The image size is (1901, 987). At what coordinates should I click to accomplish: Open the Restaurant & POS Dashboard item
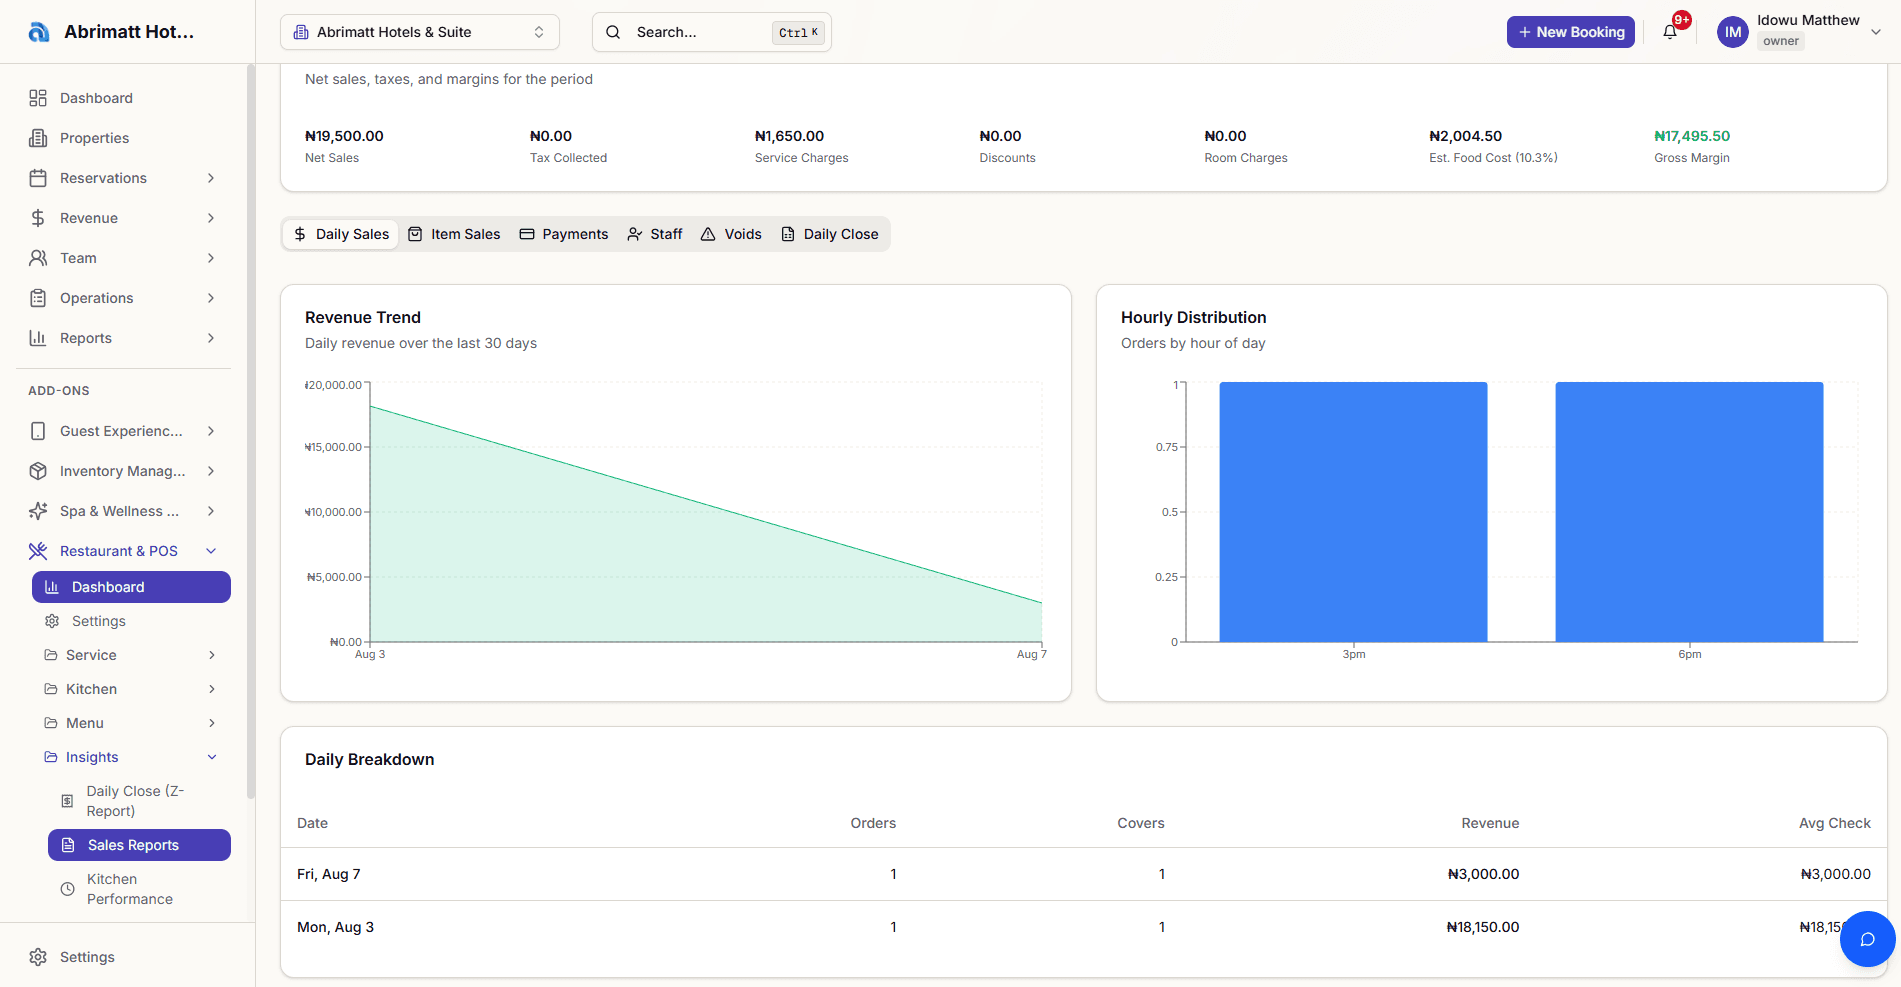coord(131,587)
